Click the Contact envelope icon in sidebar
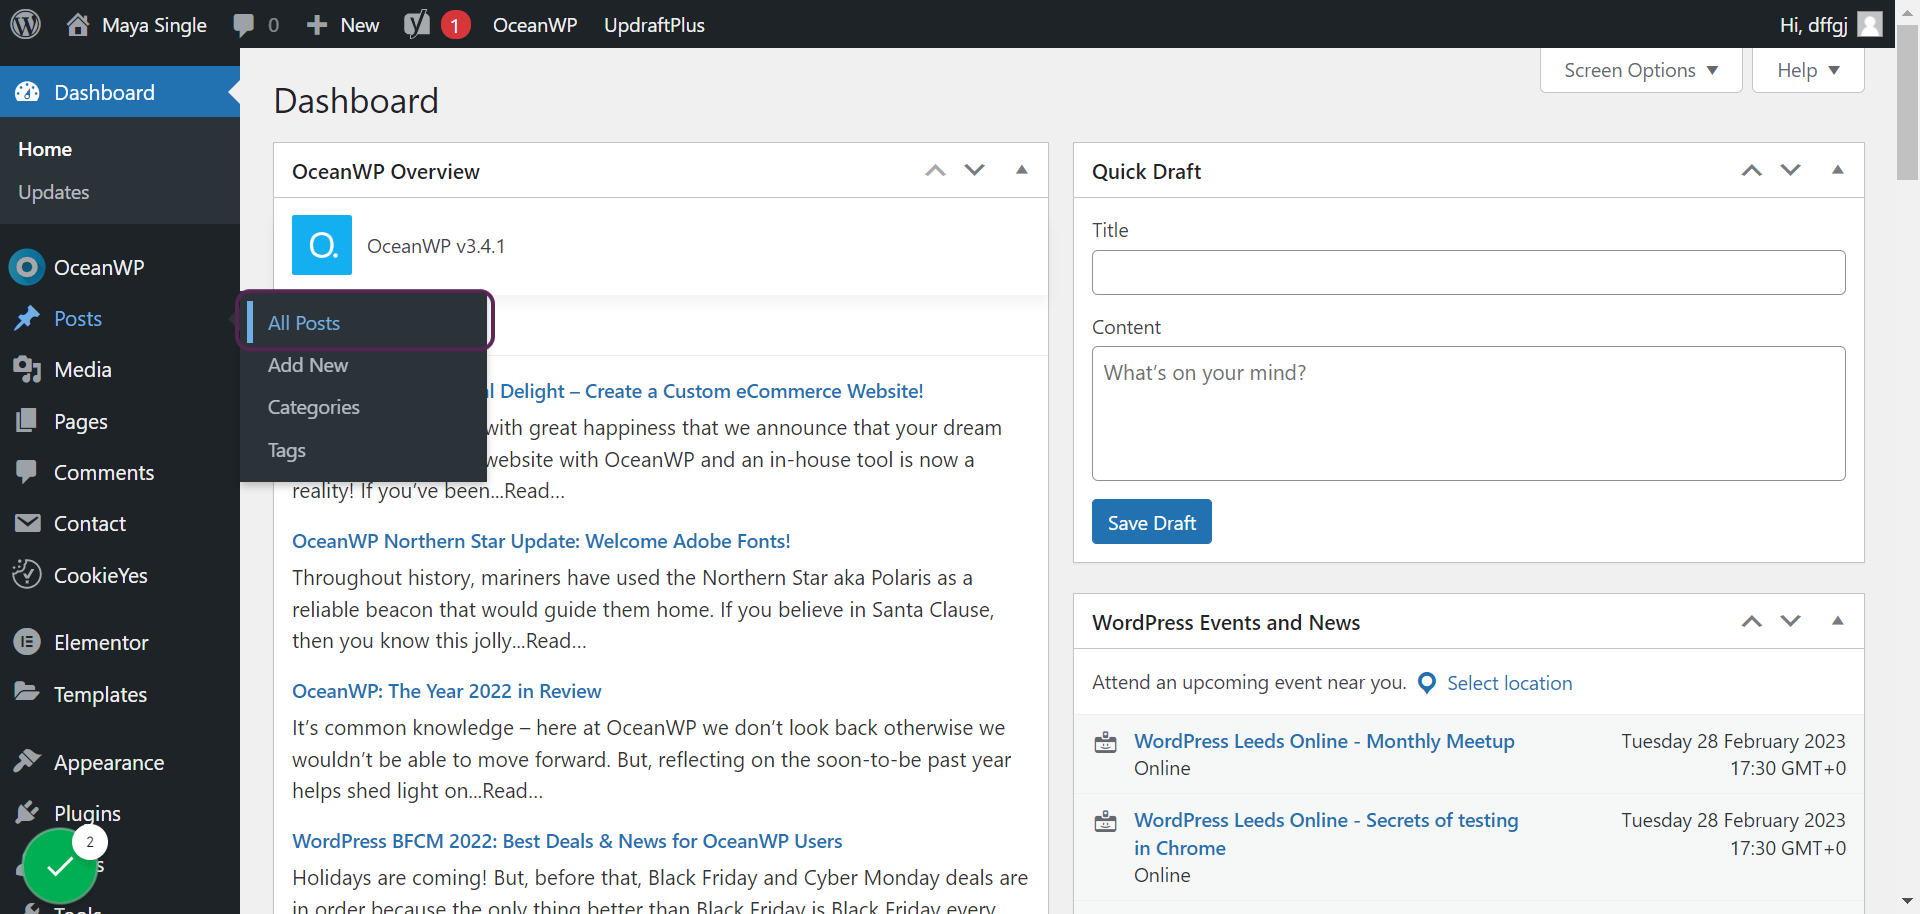Screen dimensions: 1920x914 pyautogui.click(x=27, y=523)
